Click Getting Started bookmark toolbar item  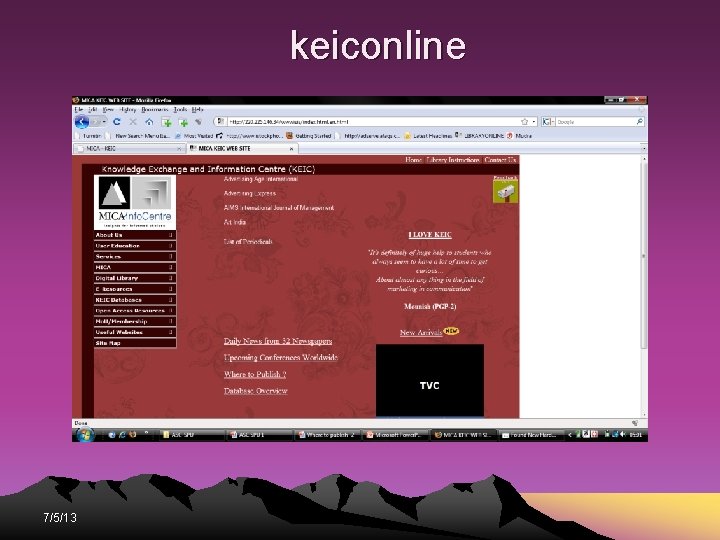point(309,135)
